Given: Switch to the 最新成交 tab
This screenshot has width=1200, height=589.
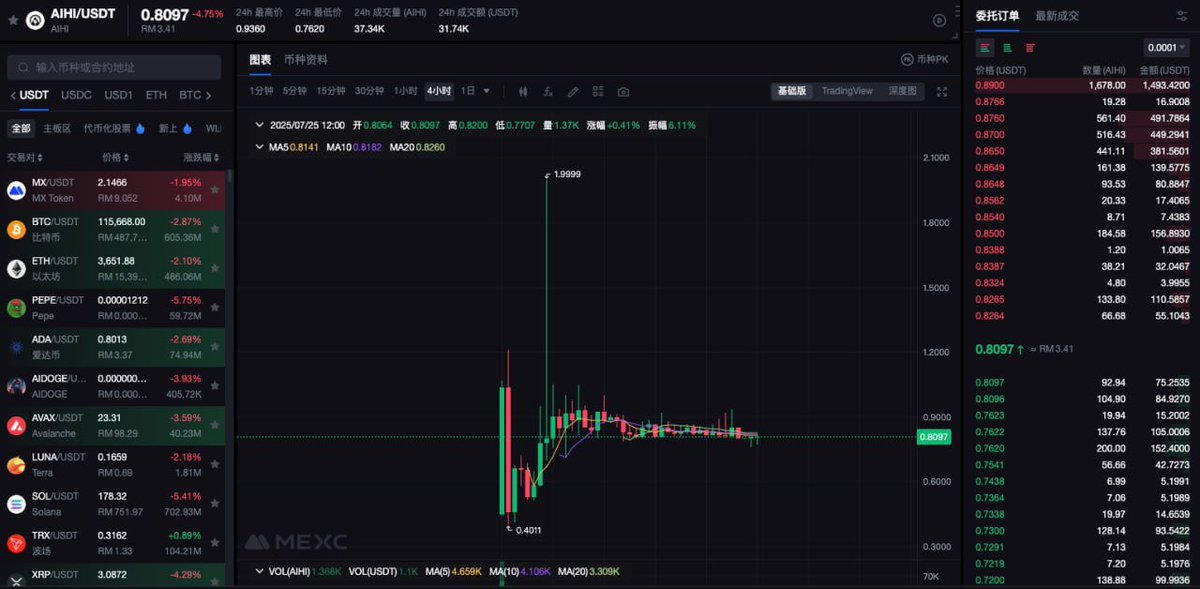Looking at the screenshot, I should click(1059, 16).
